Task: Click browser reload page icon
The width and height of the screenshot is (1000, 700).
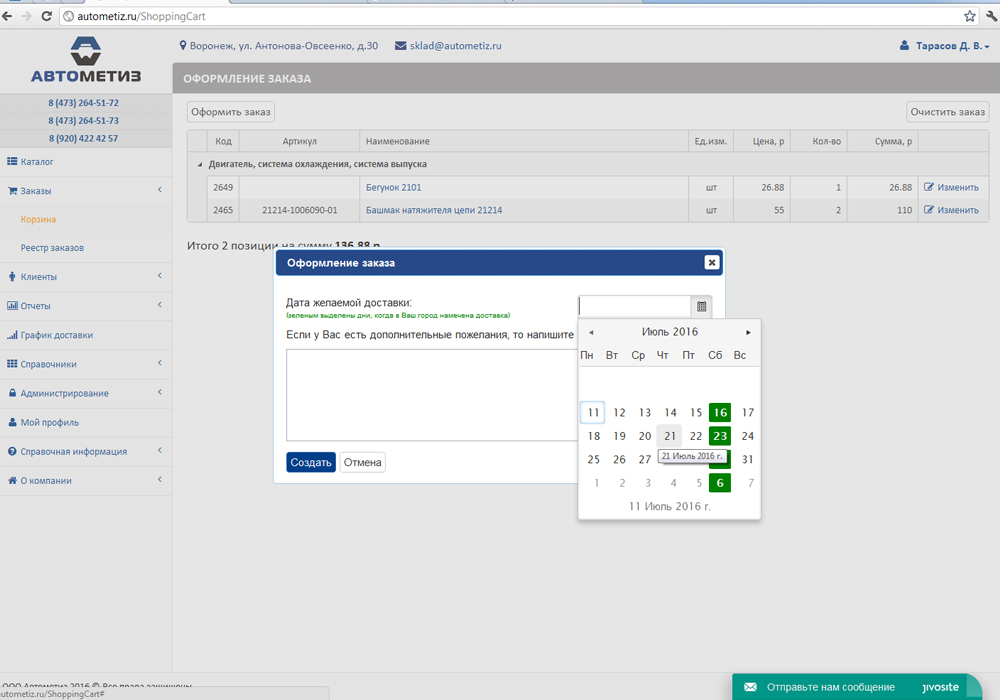Action: point(46,17)
